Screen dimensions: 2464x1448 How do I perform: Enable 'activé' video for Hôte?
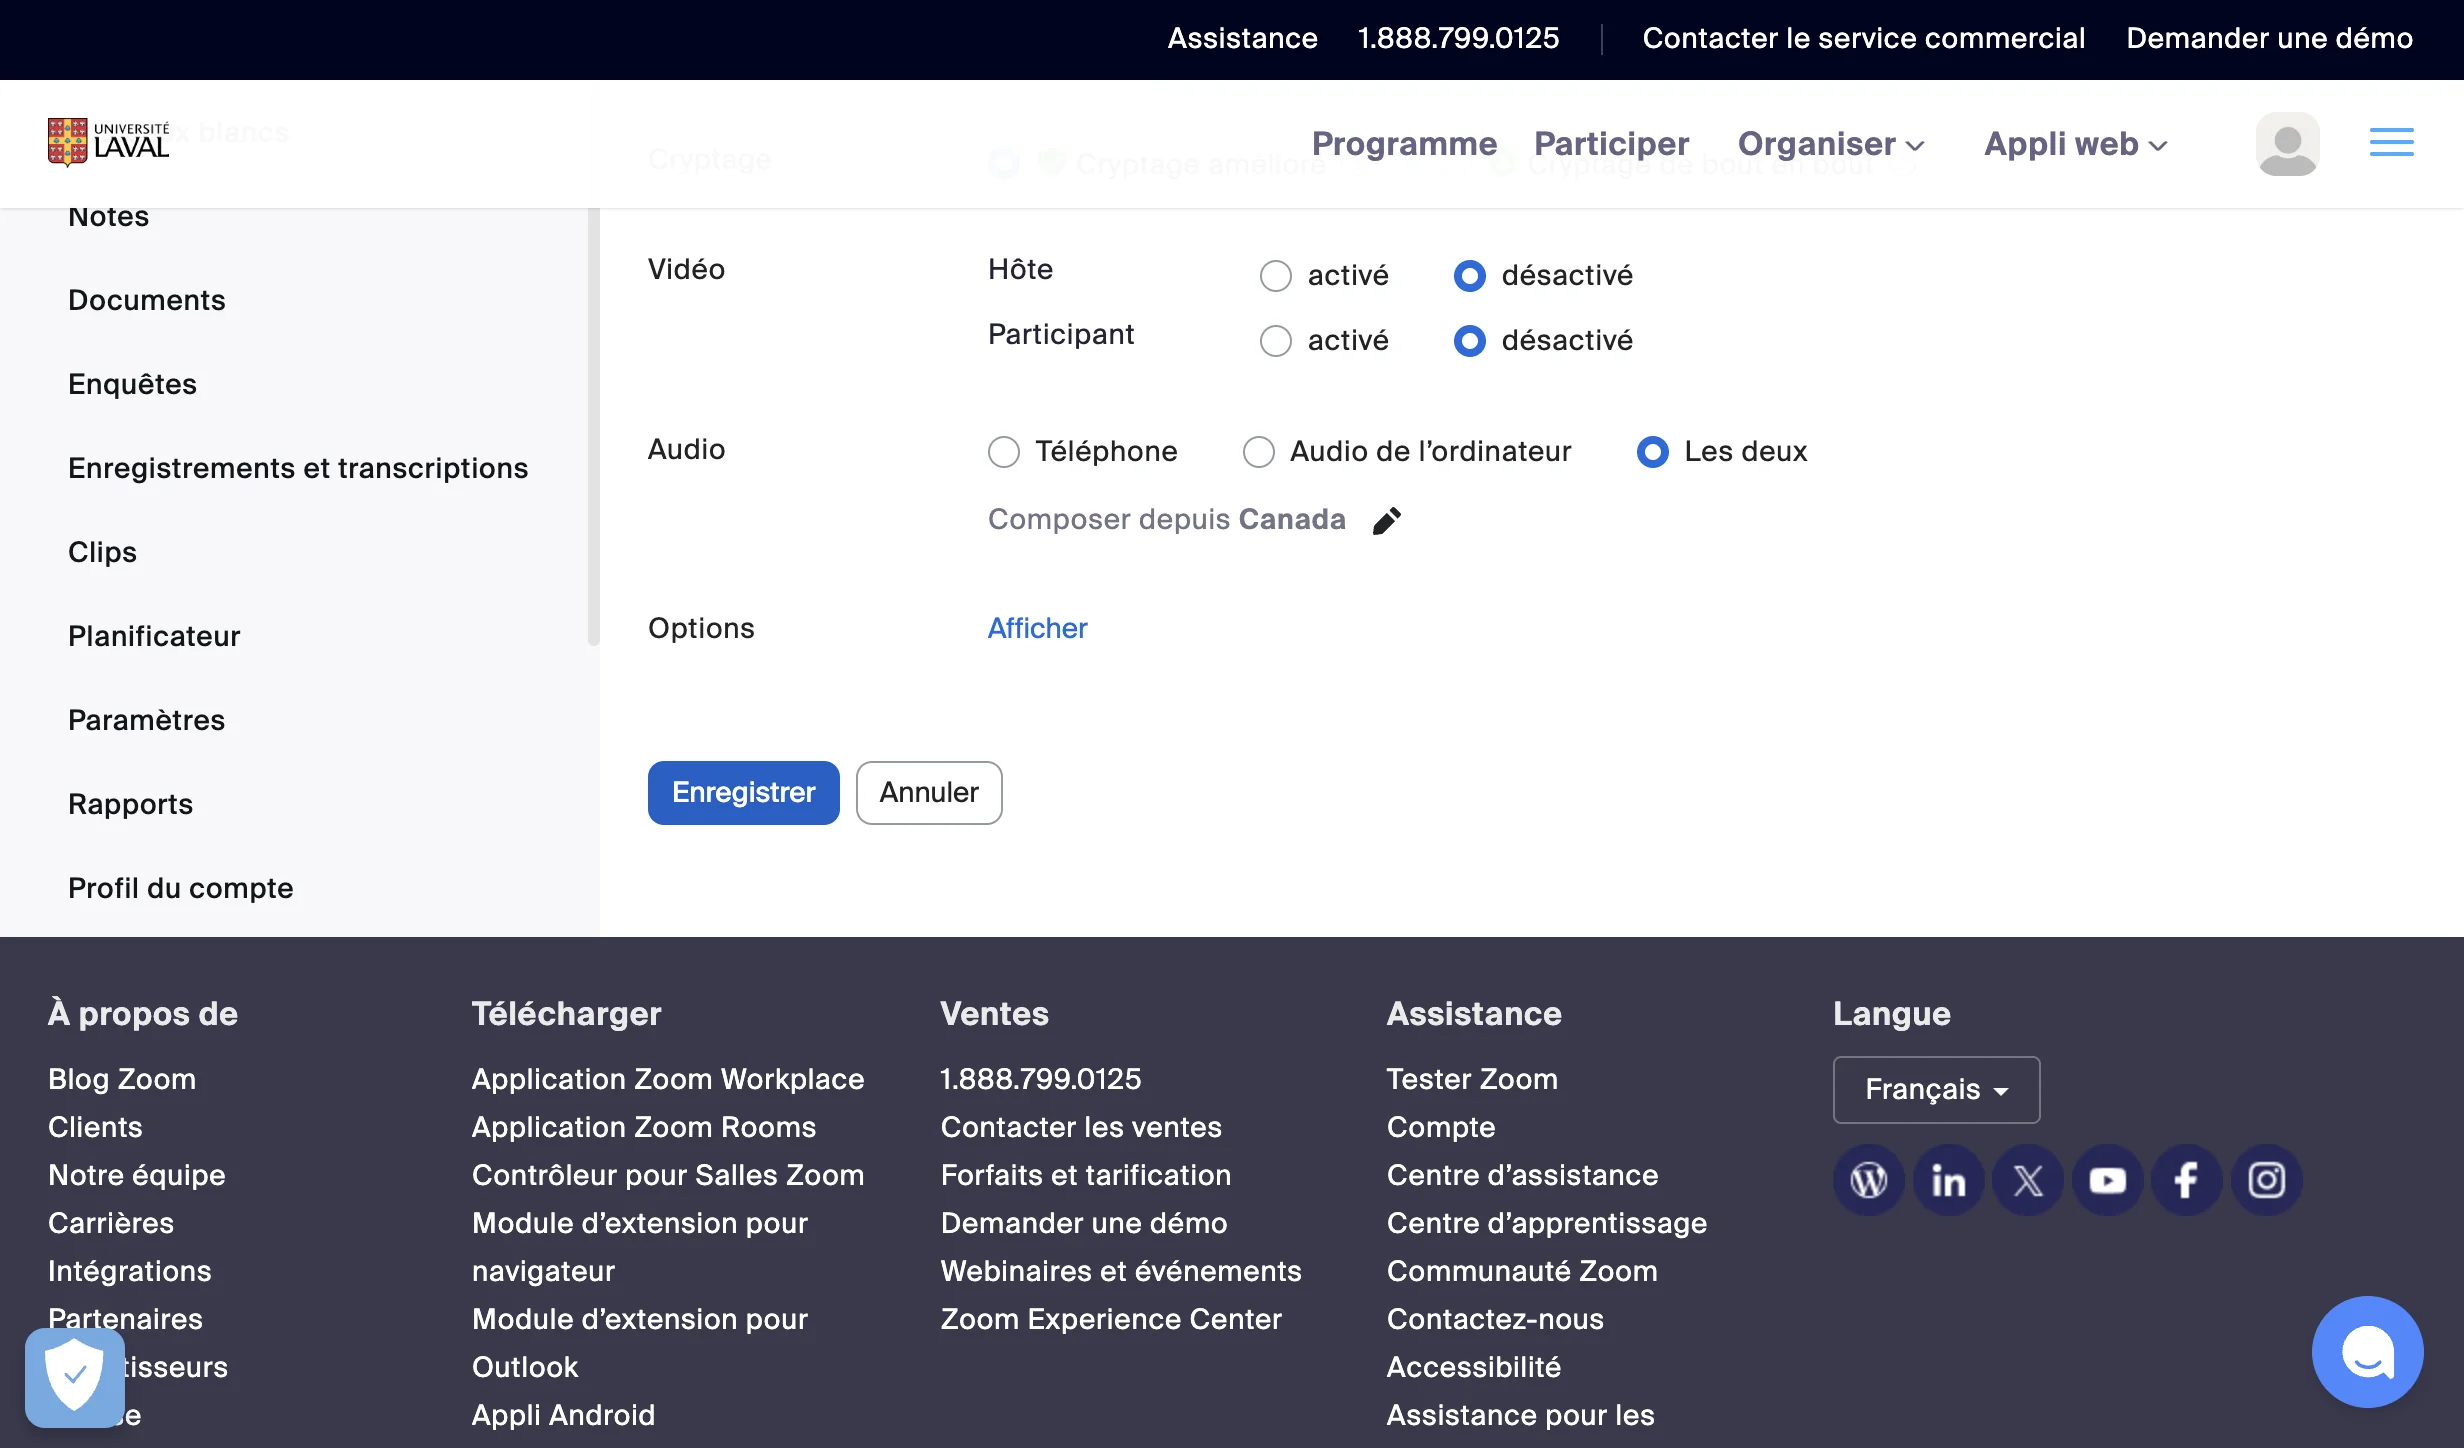(1275, 276)
